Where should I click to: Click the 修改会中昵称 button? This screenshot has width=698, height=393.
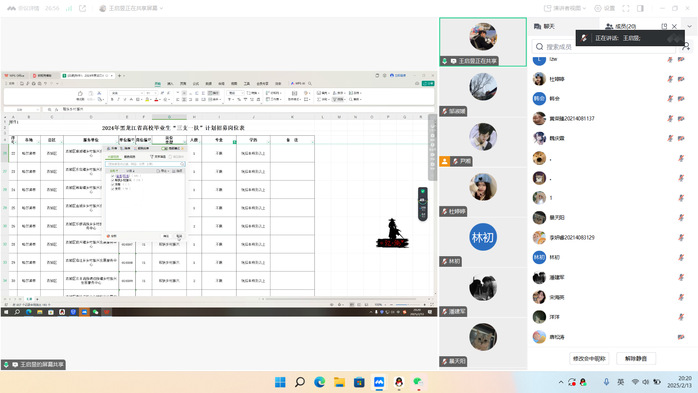point(589,358)
